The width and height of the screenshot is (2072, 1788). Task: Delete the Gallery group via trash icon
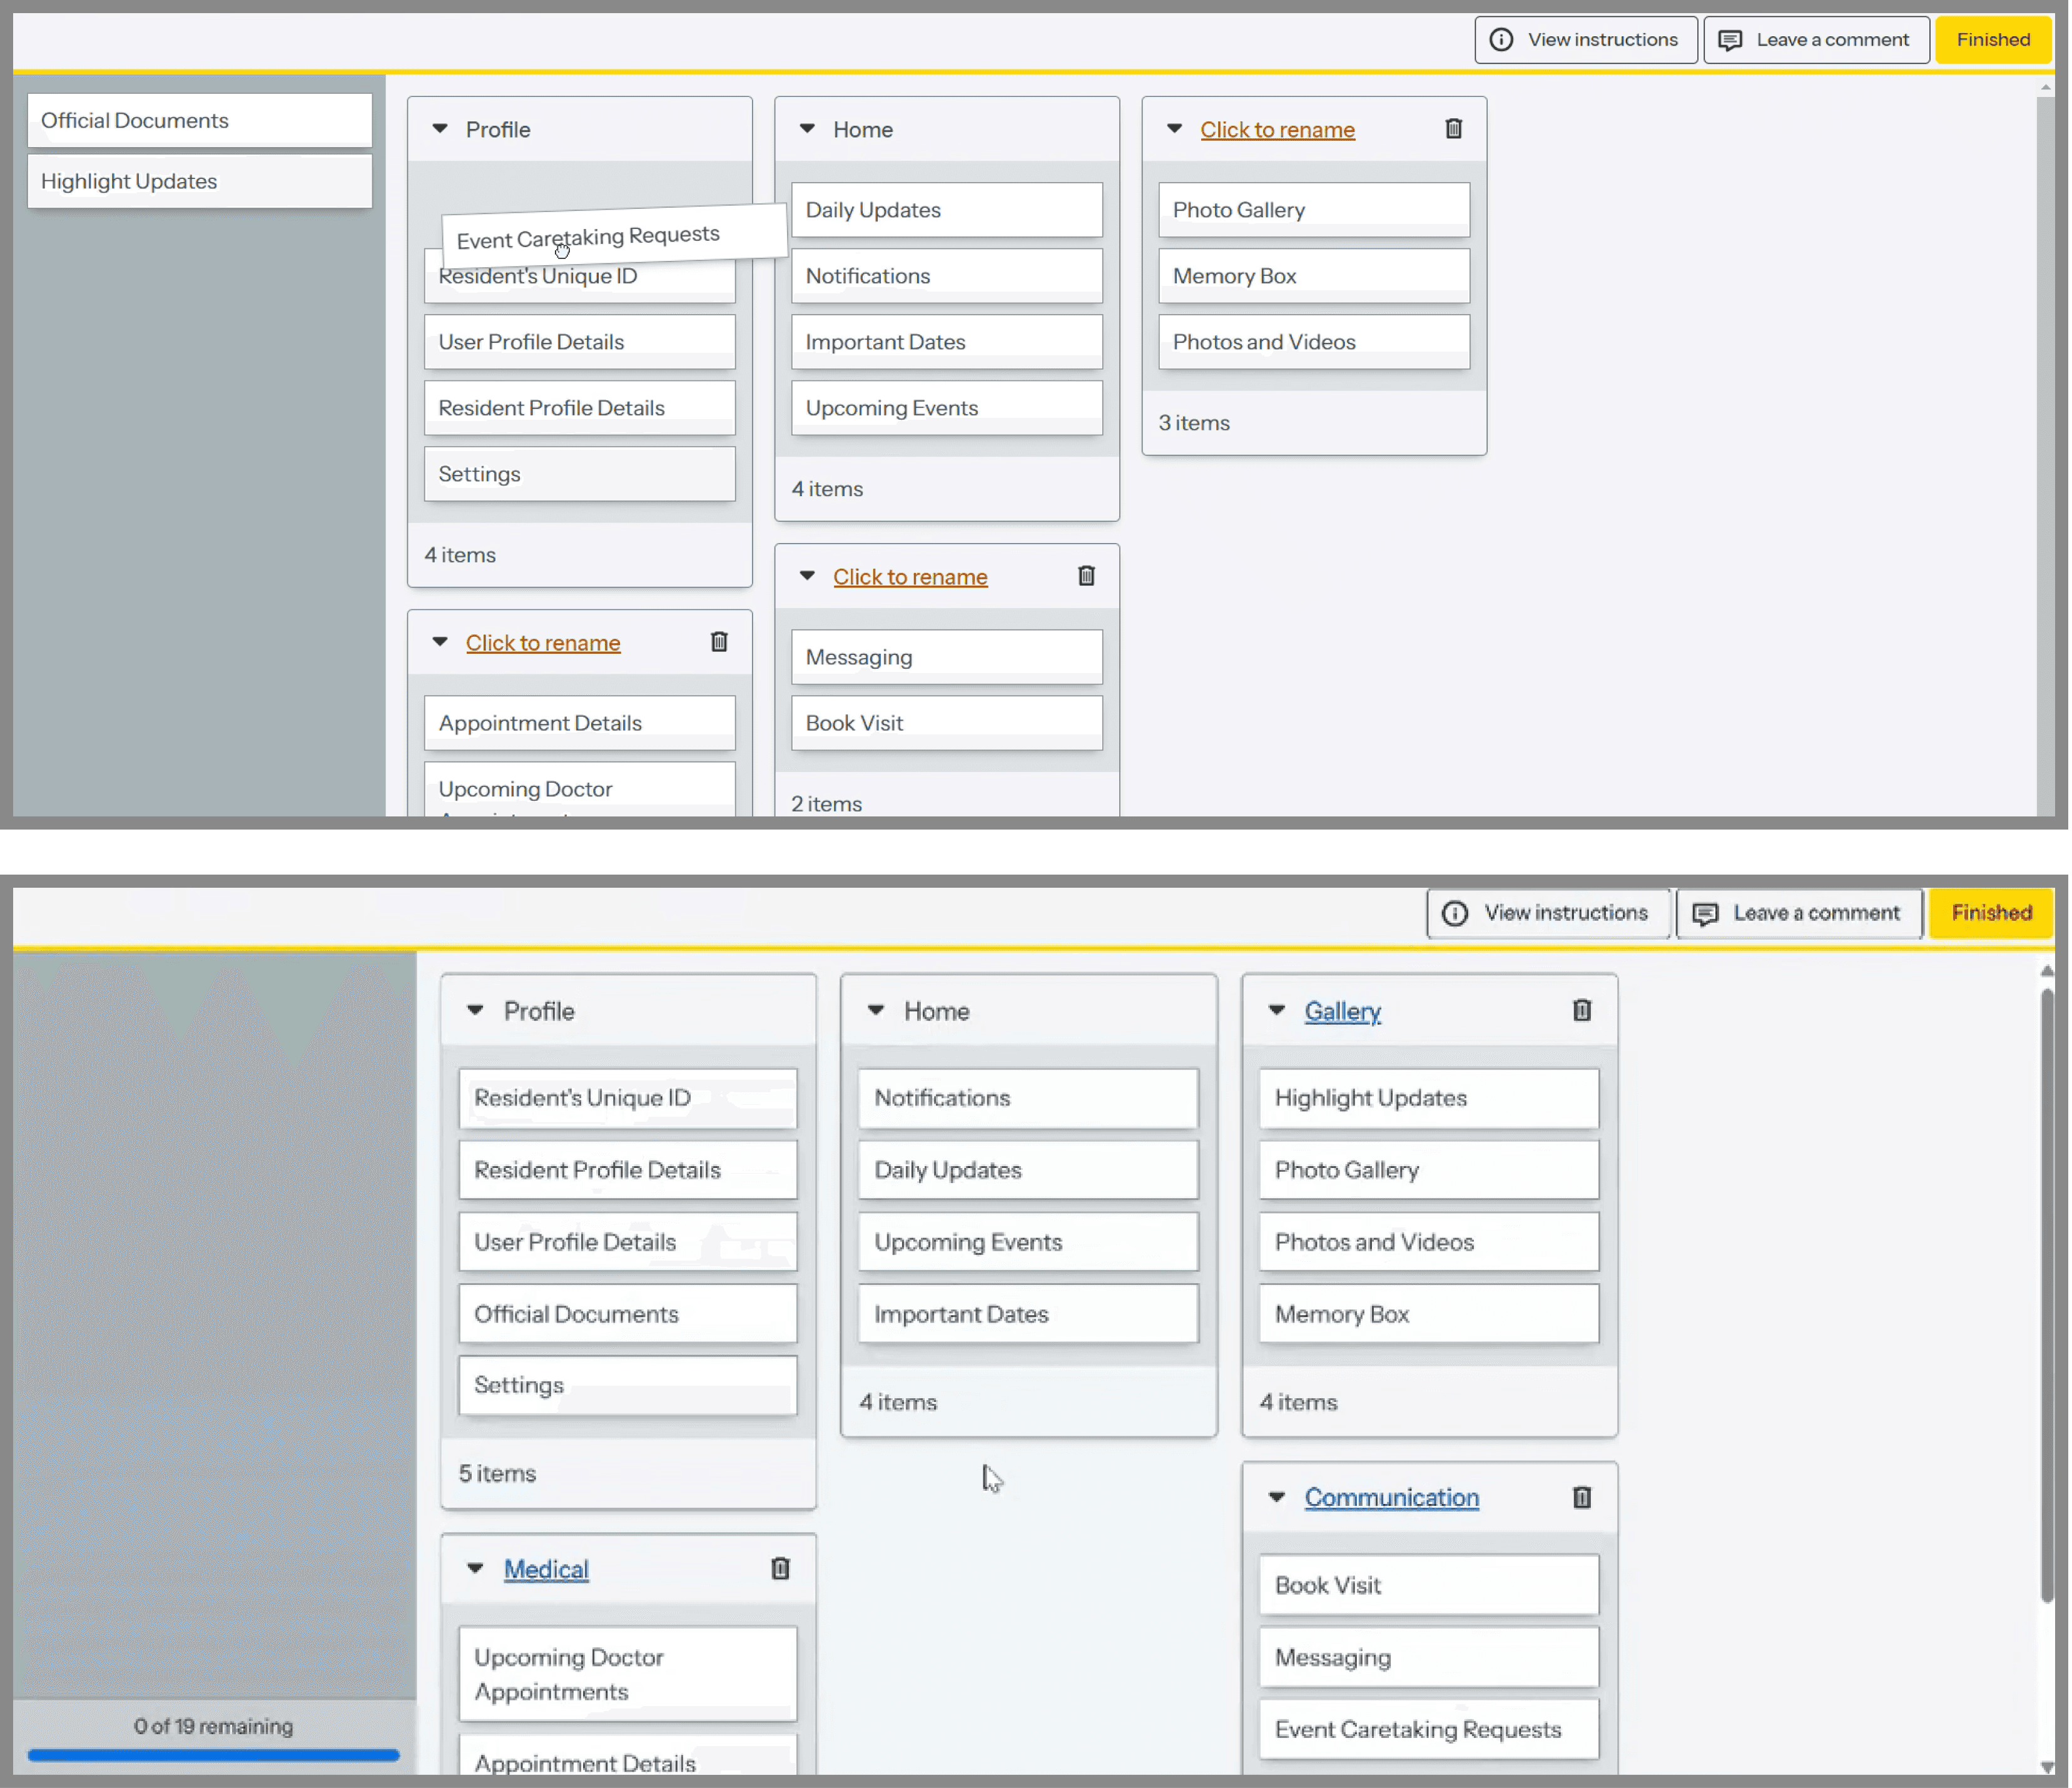click(1581, 1011)
